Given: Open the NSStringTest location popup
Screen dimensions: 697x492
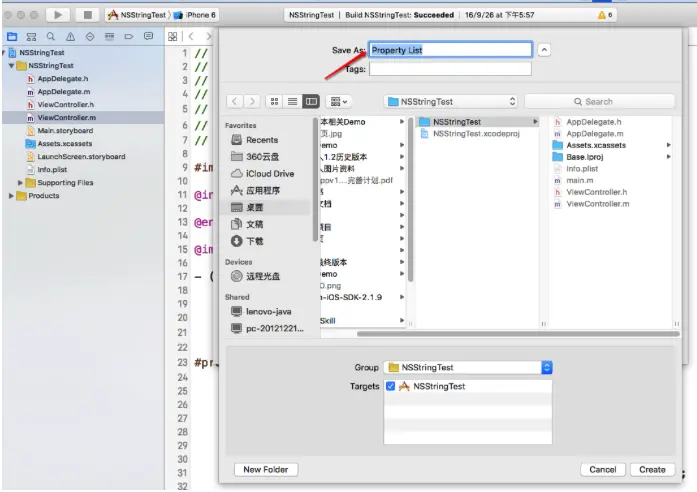Looking at the screenshot, I should (451, 101).
